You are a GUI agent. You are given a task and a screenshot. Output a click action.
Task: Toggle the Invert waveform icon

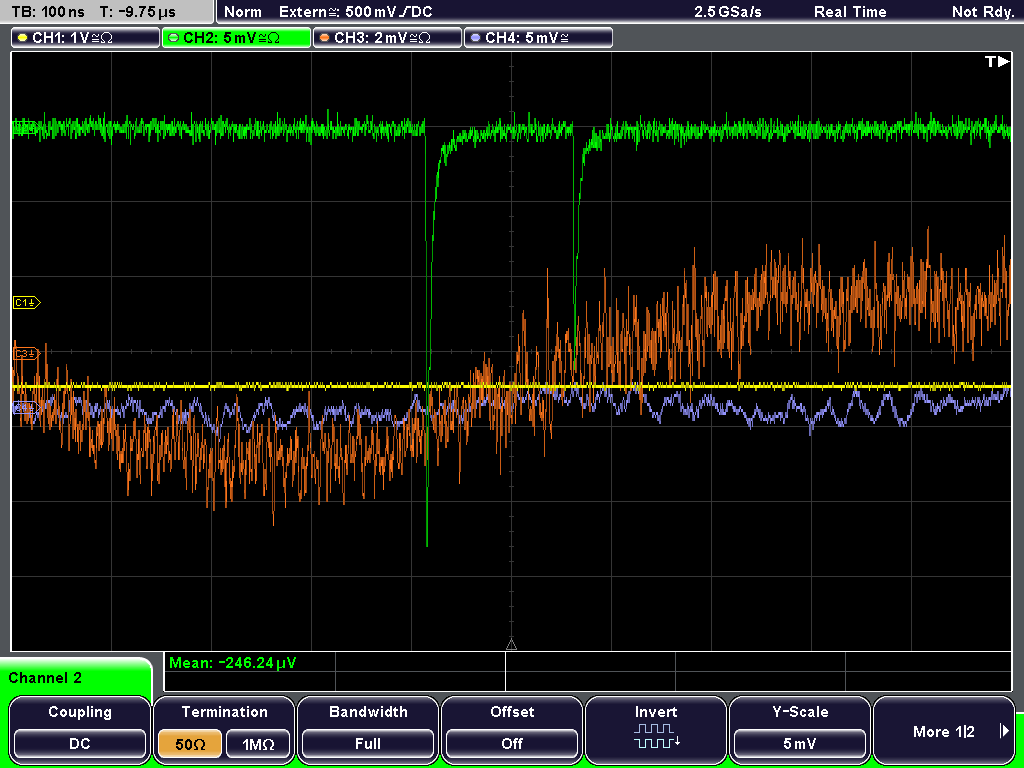[656, 735]
